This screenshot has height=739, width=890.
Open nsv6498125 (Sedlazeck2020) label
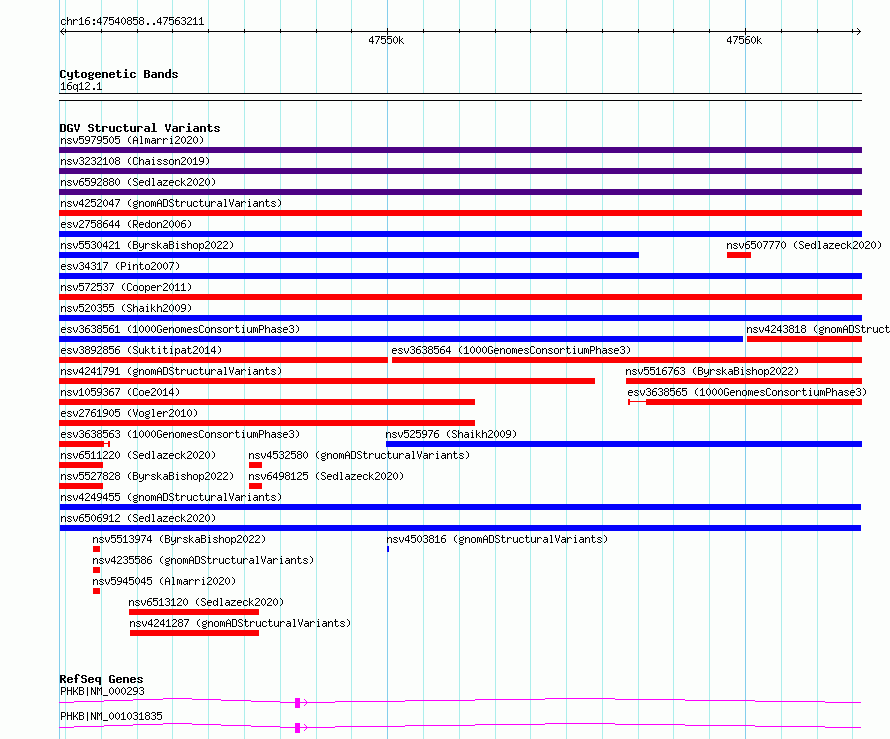pyautogui.click(x=326, y=476)
